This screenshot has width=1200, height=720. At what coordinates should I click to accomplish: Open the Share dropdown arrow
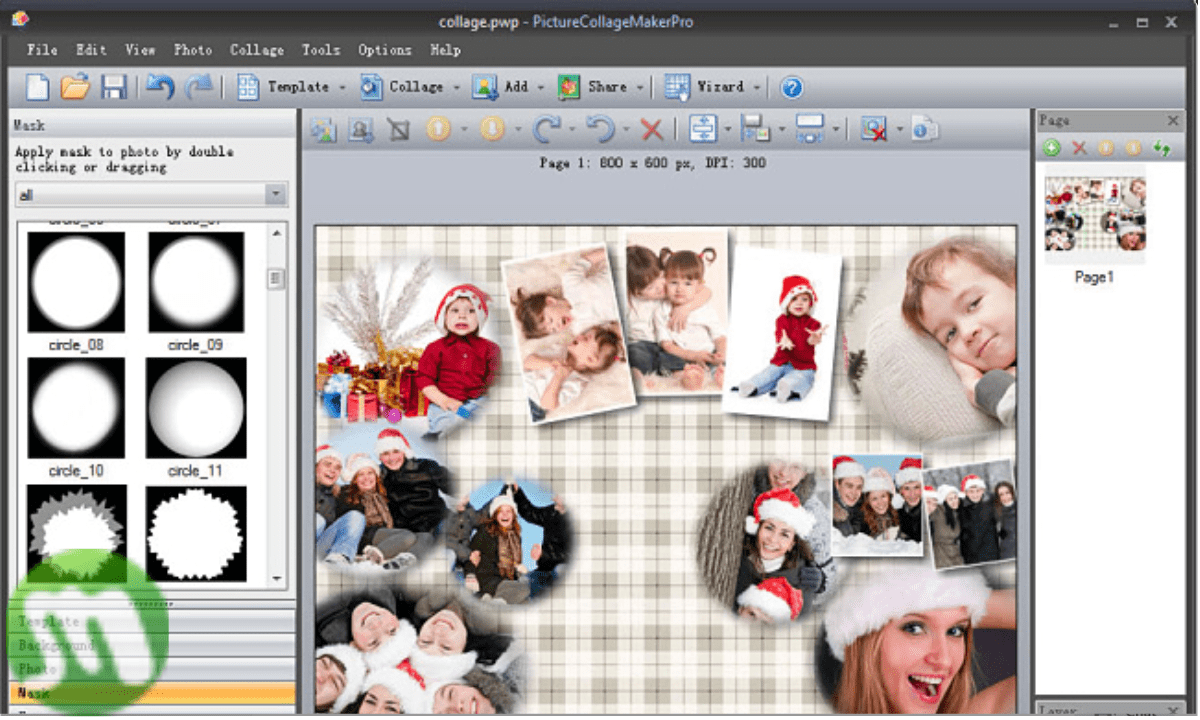click(x=639, y=87)
